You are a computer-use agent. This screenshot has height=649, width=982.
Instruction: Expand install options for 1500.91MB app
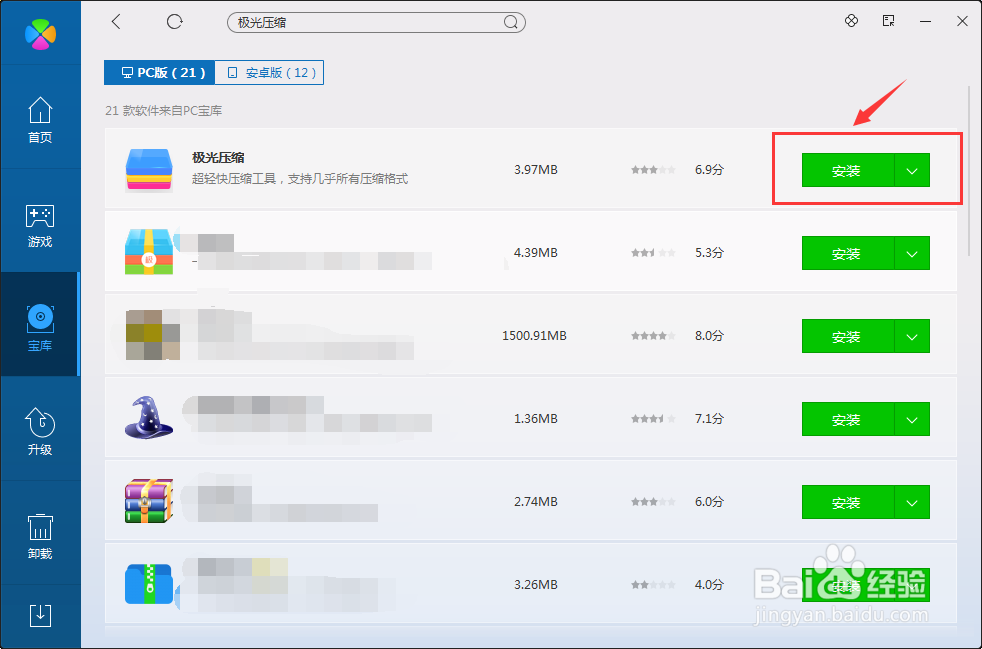912,336
